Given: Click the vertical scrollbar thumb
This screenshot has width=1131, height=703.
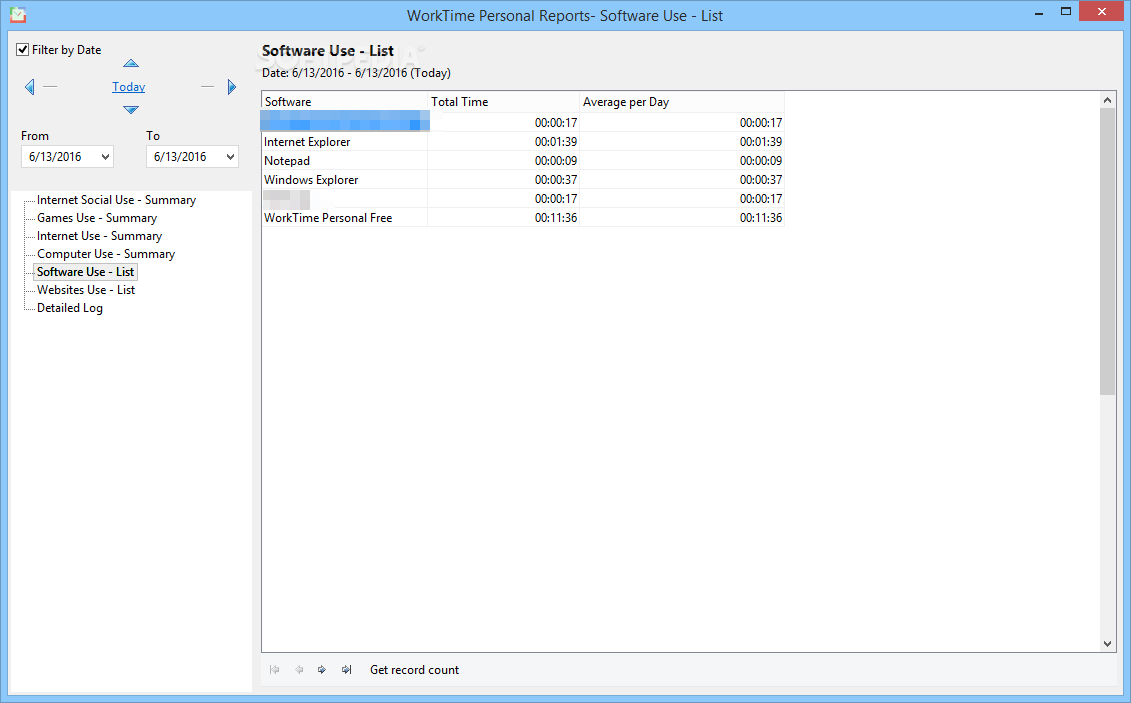Looking at the screenshot, I should (1107, 251).
